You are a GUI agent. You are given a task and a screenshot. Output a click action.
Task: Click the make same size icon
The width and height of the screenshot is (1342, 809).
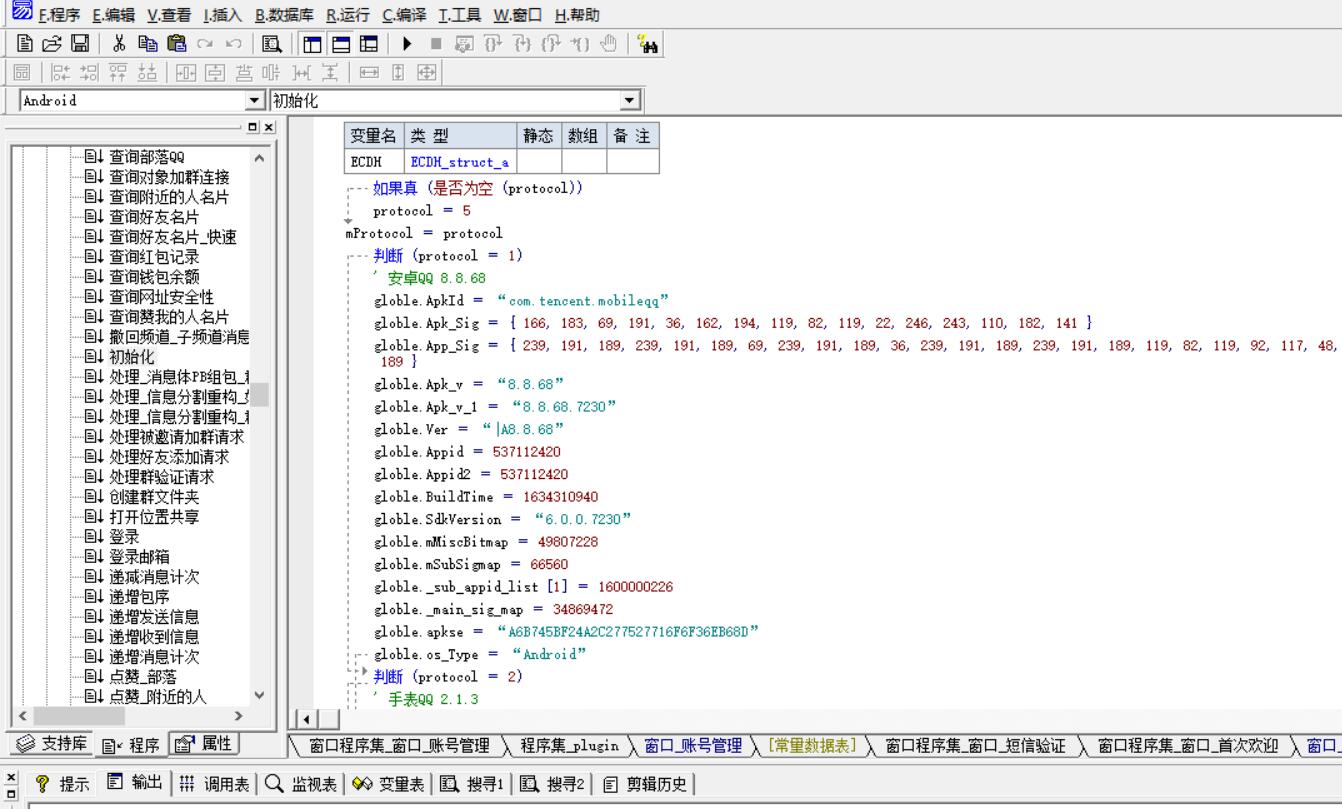coord(427,72)
